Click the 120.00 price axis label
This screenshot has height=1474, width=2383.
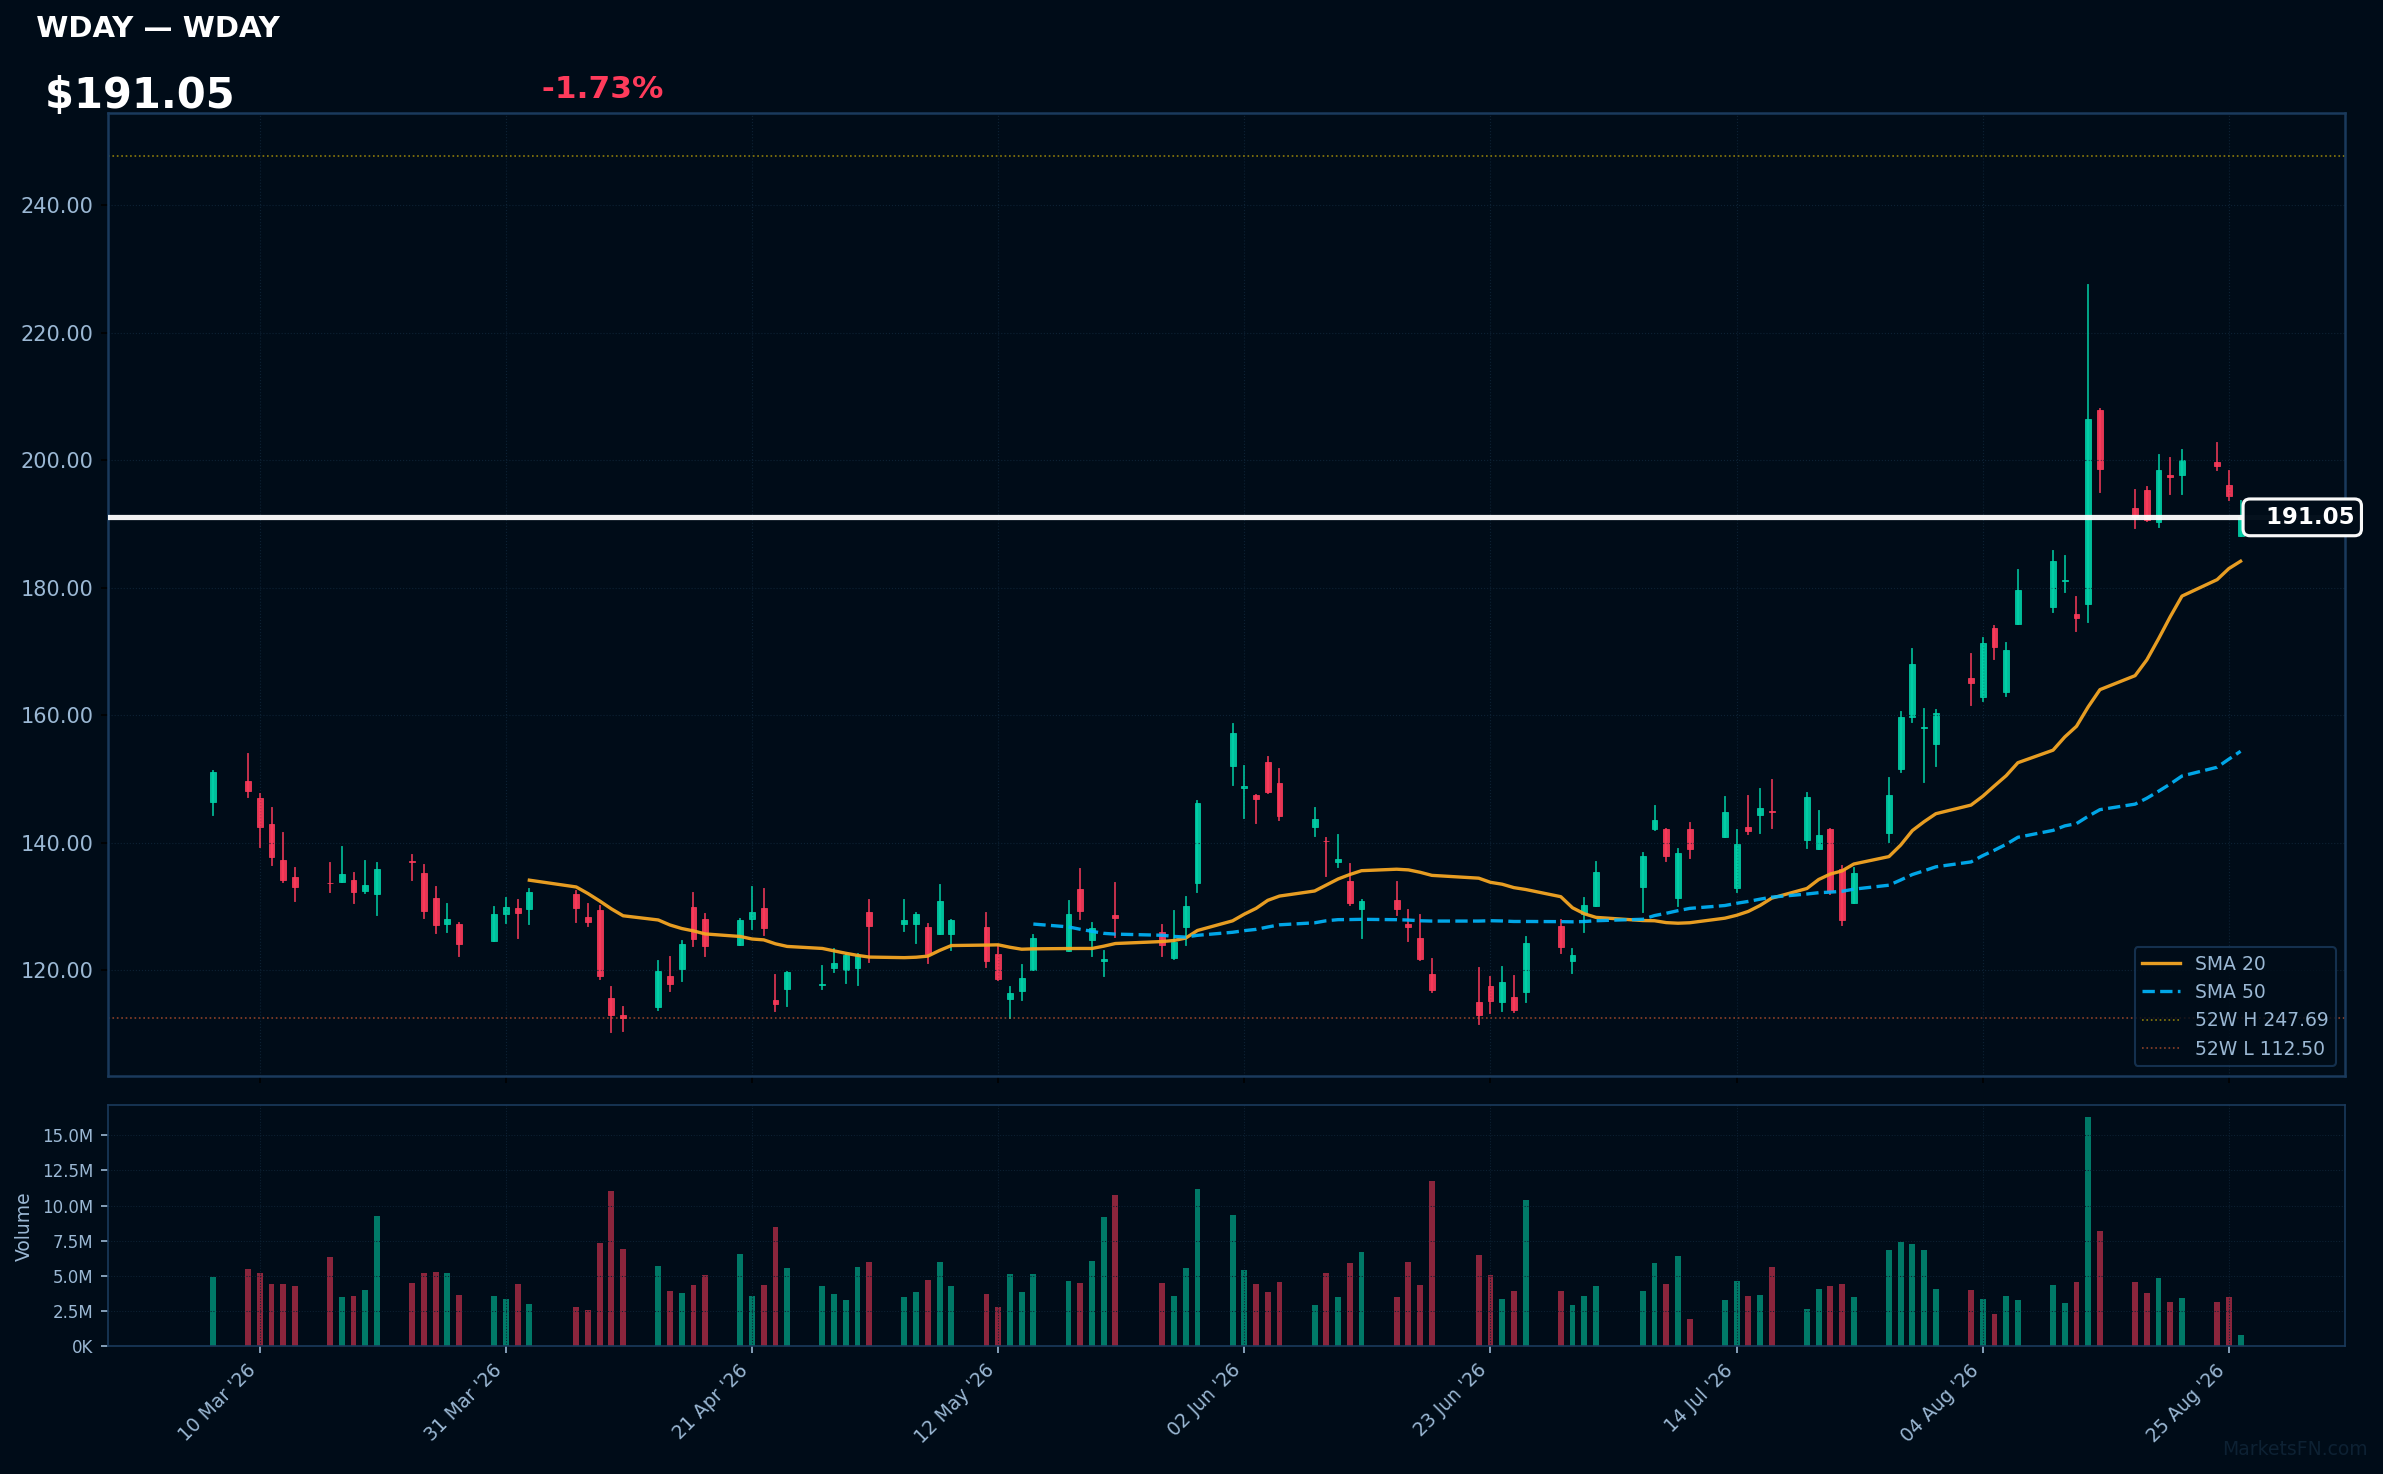[57, 971]
